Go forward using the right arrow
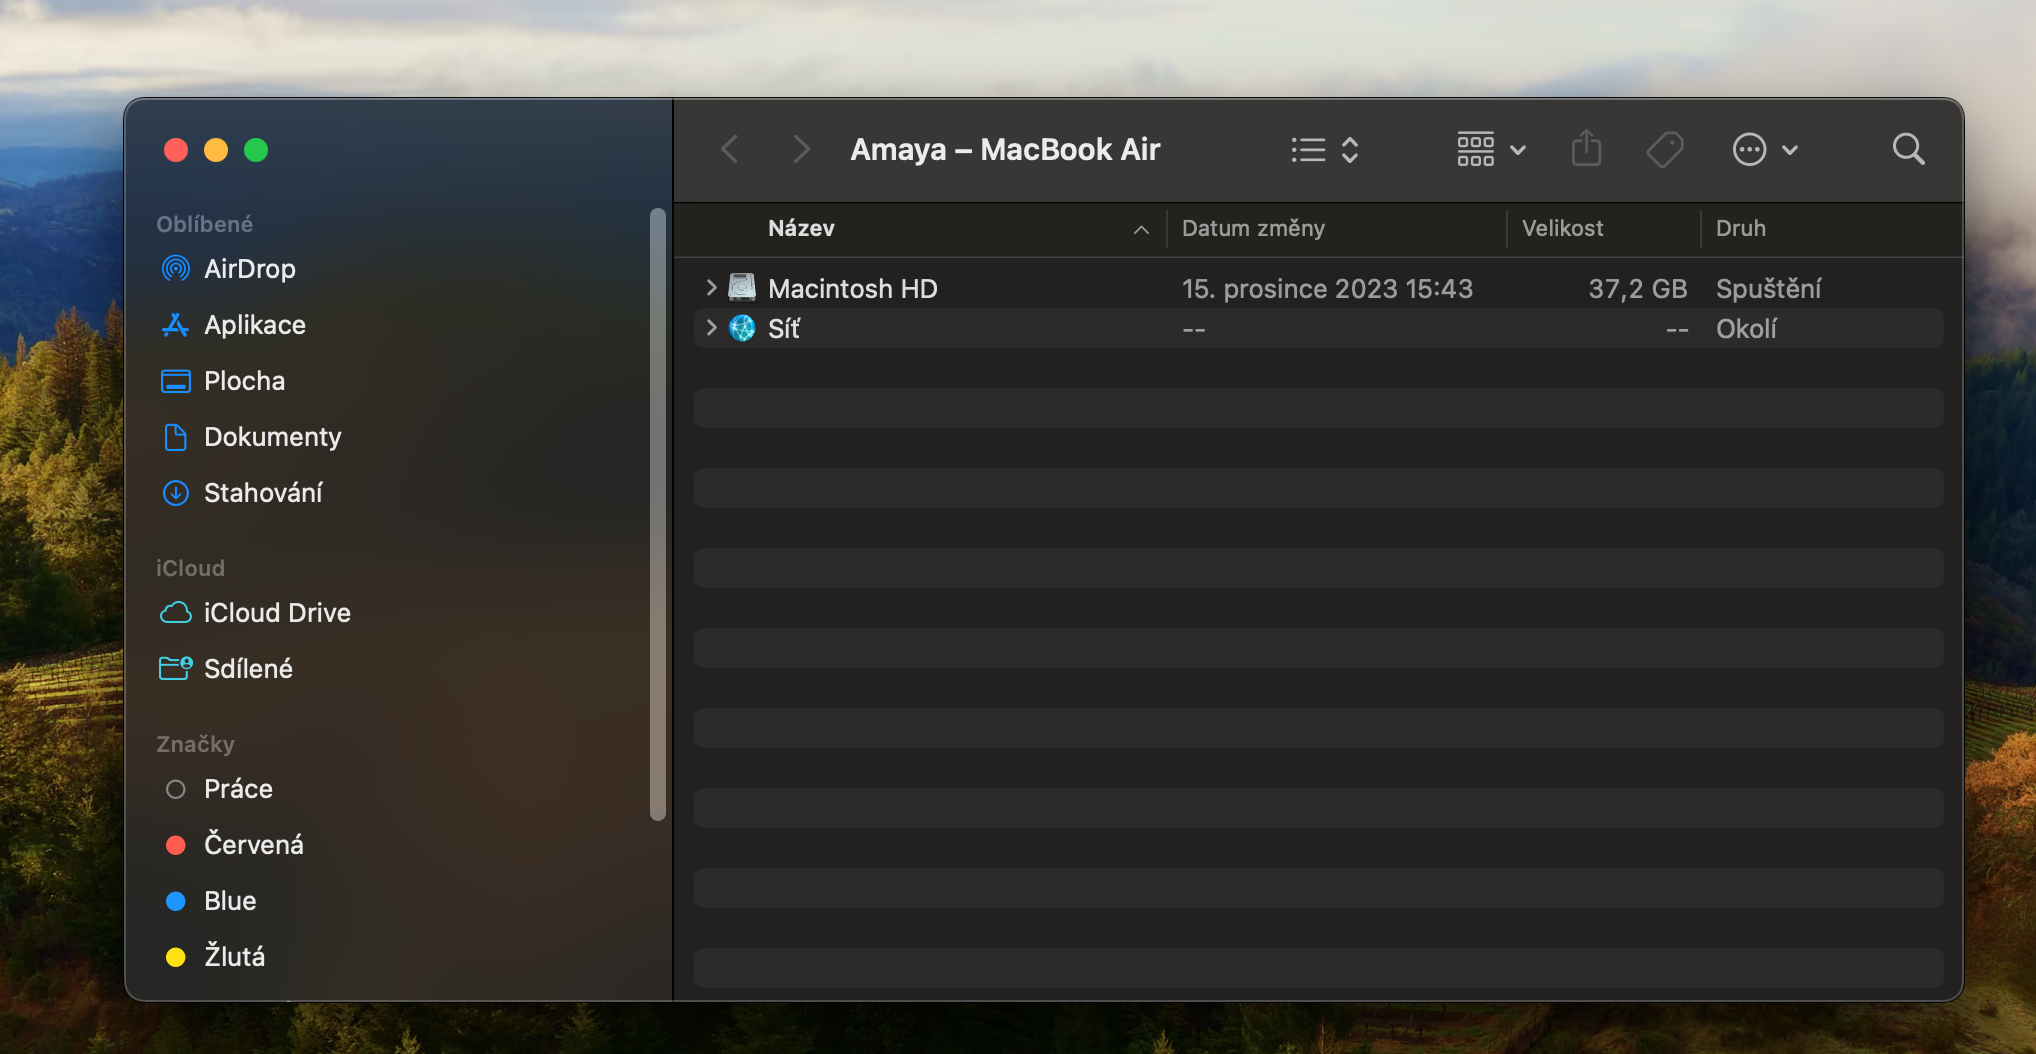This screenshot has width=2036, height=1054. pos(800,150)
